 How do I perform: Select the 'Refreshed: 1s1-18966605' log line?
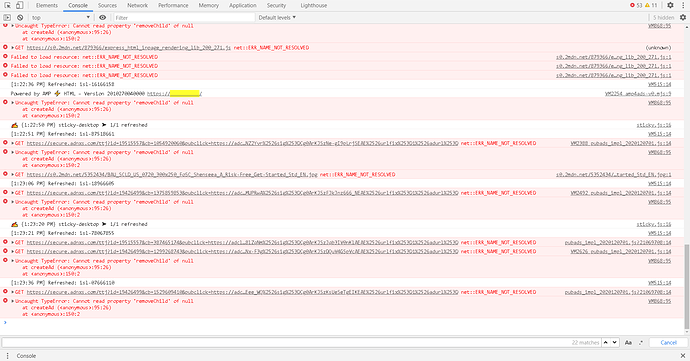click(x=62, y=184)
